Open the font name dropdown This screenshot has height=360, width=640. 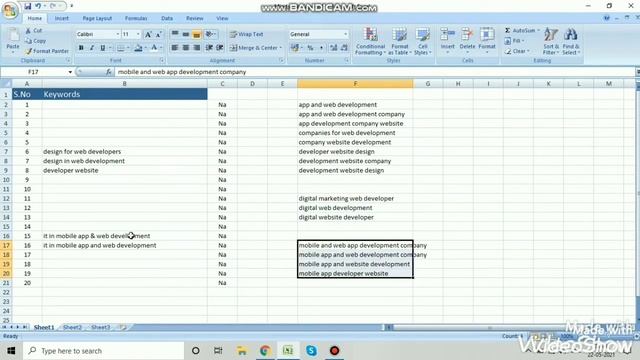click(x=118, y=34)
